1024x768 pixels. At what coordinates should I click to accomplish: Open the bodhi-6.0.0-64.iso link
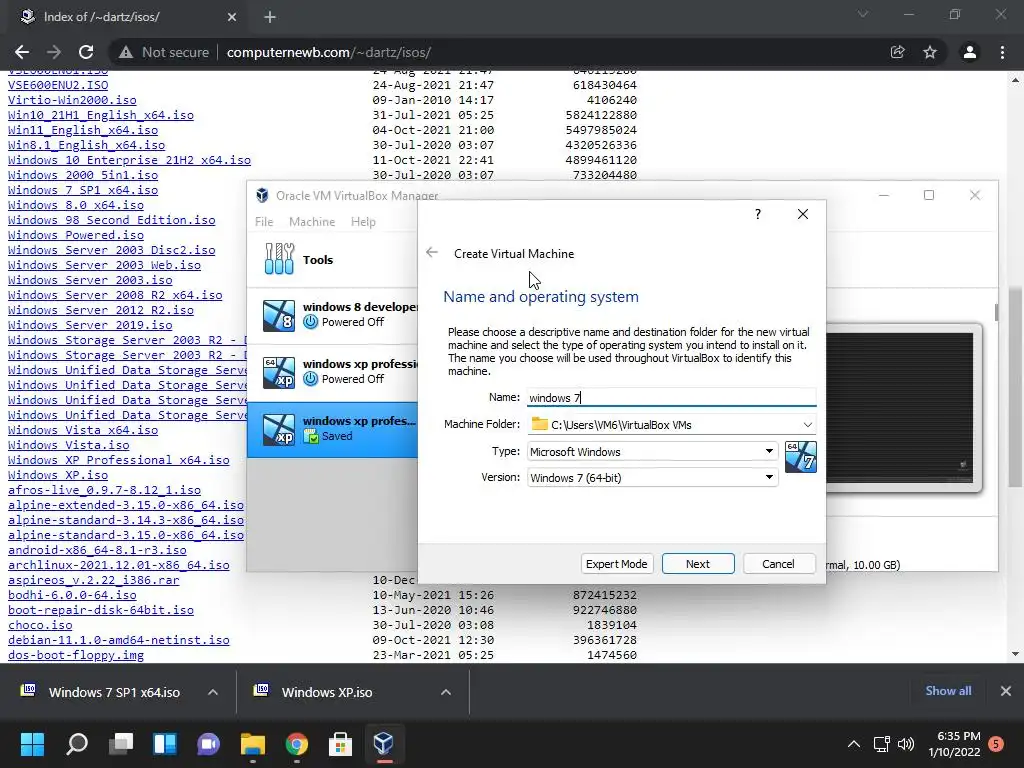72,595
